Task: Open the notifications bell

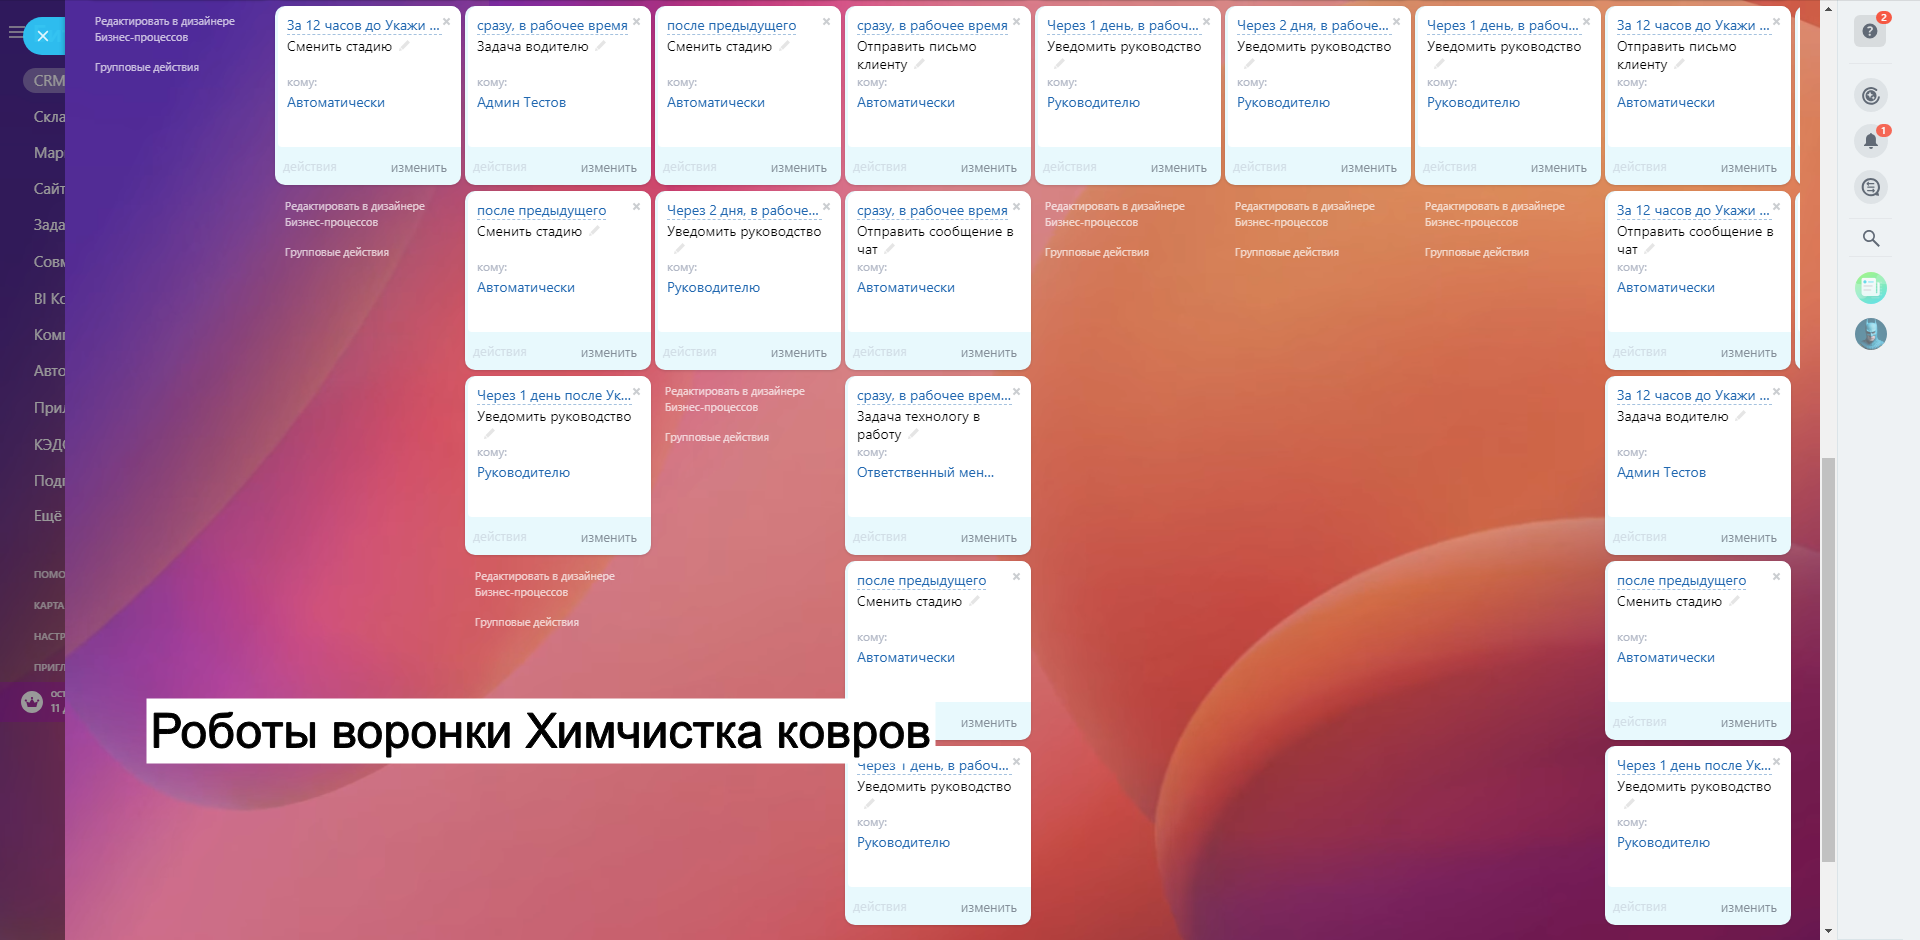Action: coord(1870,141)
